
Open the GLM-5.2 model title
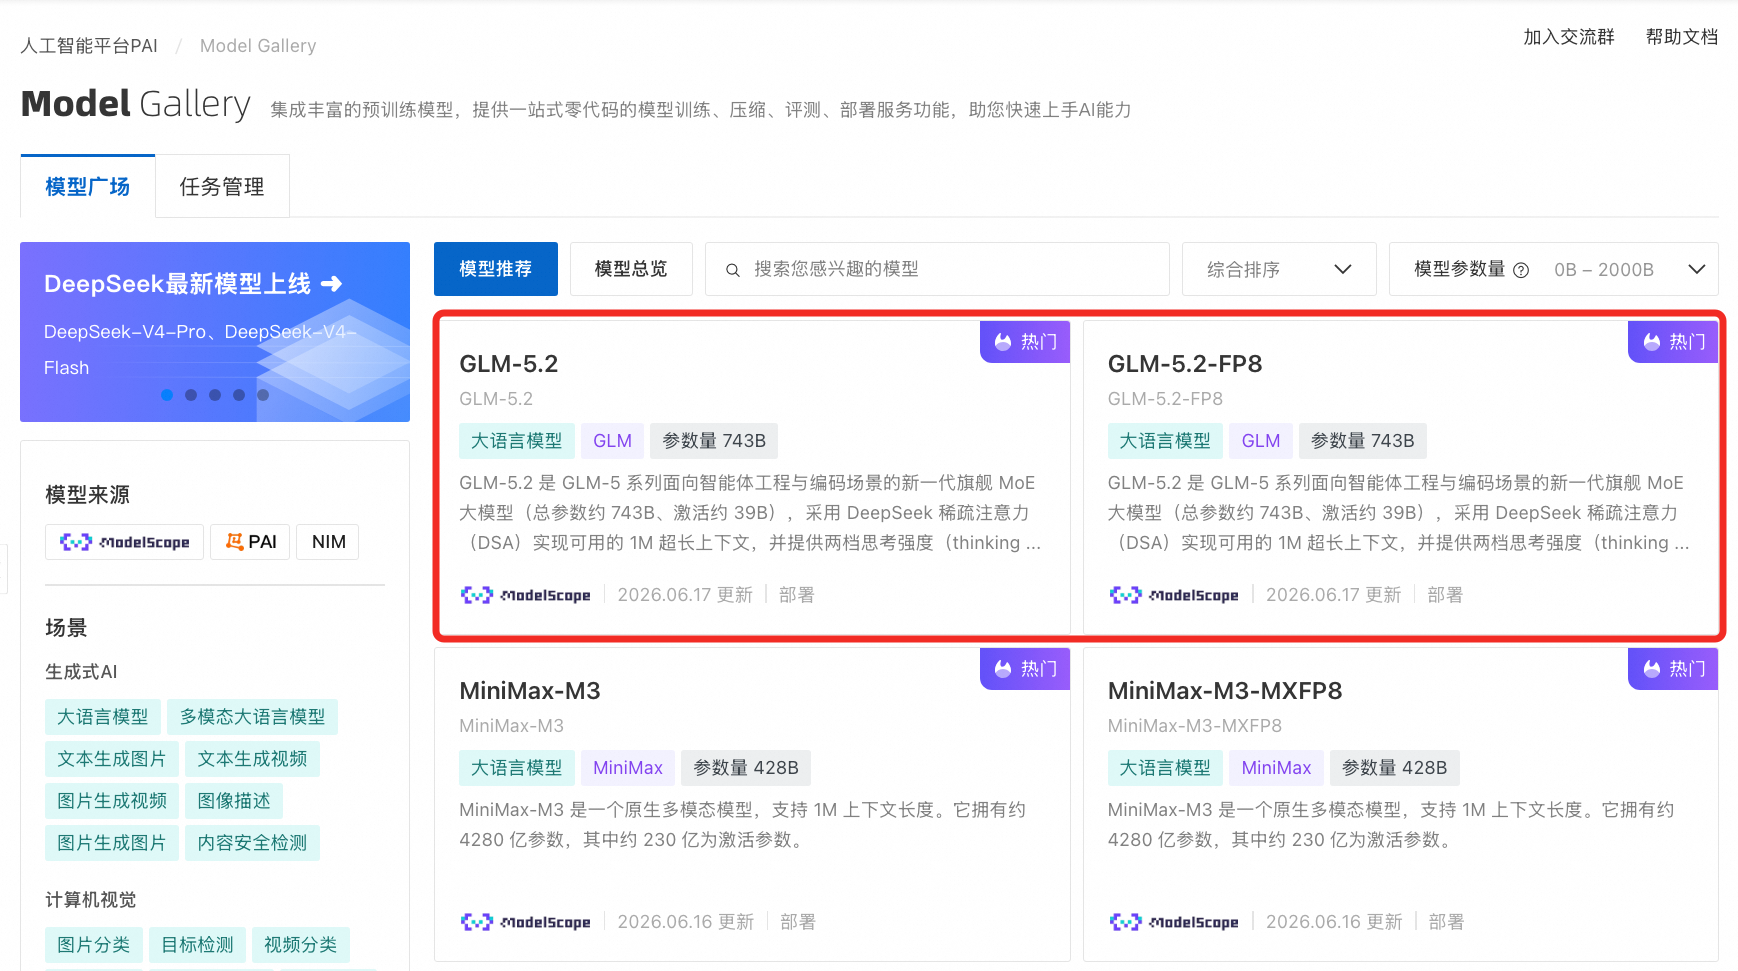click(x=509, y=364)
